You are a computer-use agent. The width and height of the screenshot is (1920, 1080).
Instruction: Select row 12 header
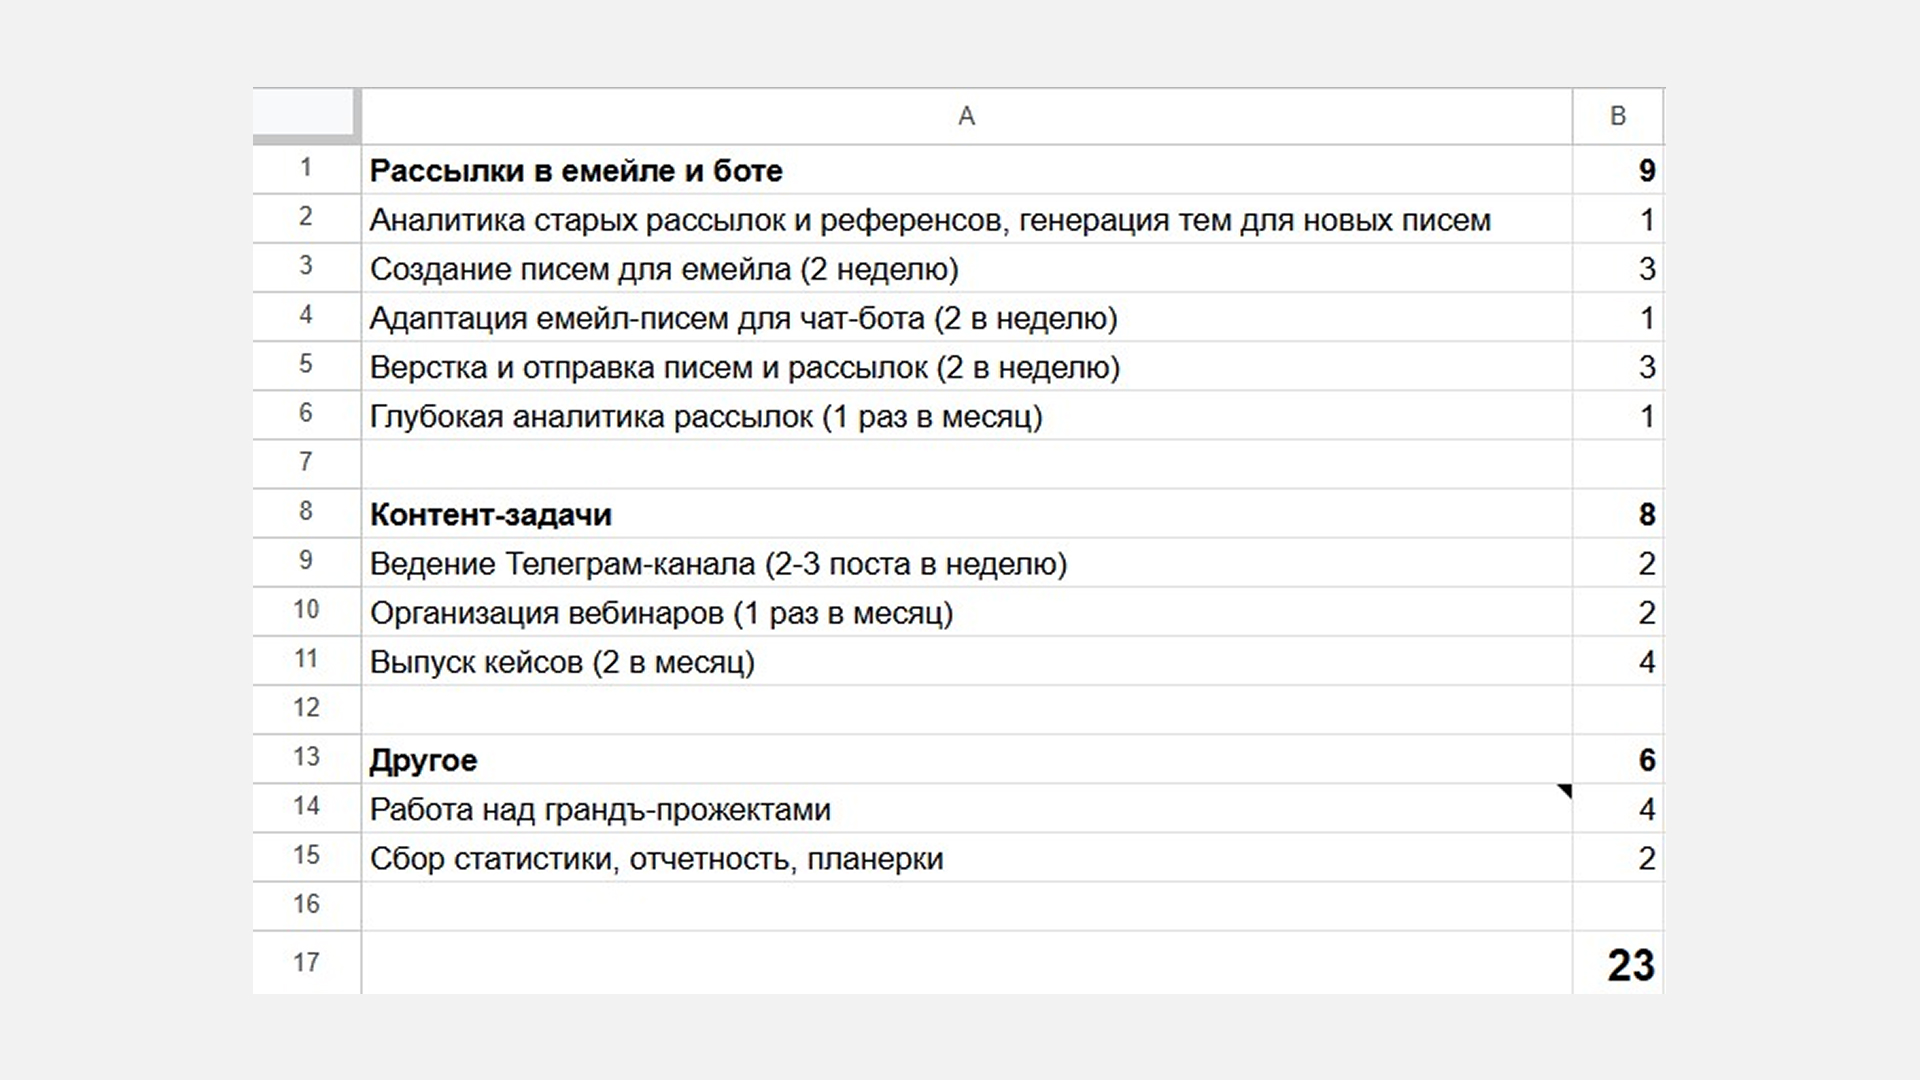pos(306,708)
